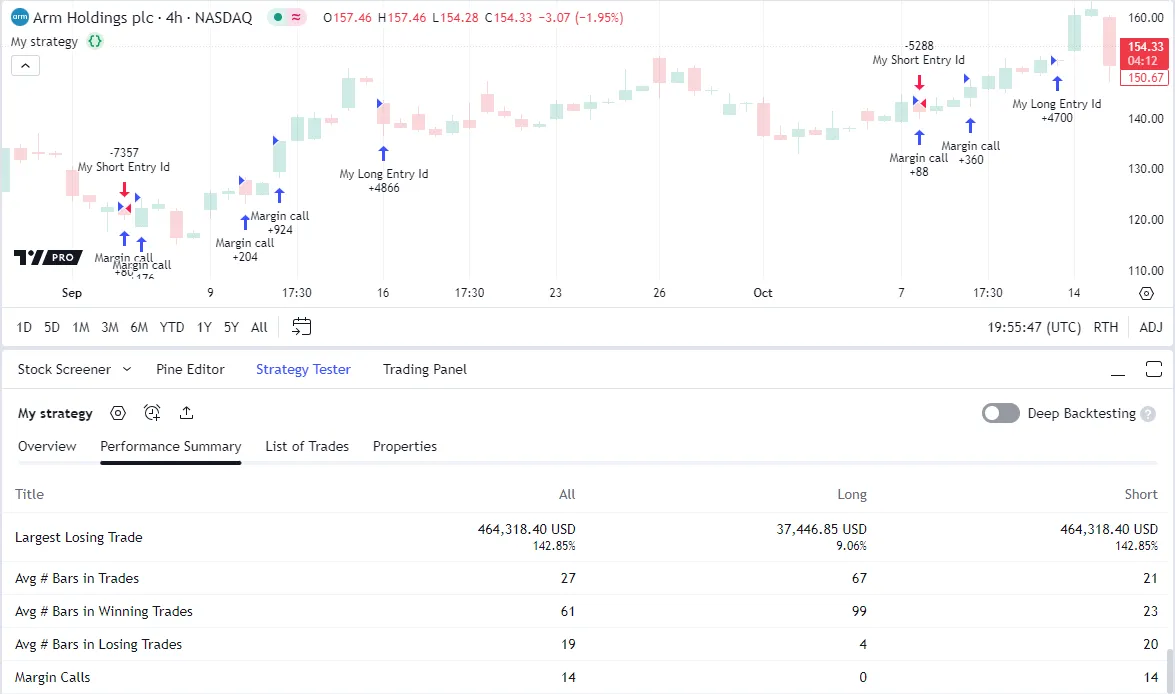Open the Pine Editor tab
Viewport: 1175px width, 694px height.
click(x=190, y=369)
